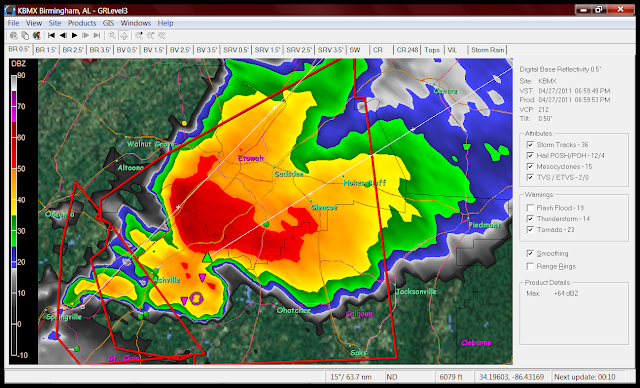The height and width of the screenshot is (388, 640).
Task: Select the SW spectrum width tab
Action: click(x=358, y=50)
